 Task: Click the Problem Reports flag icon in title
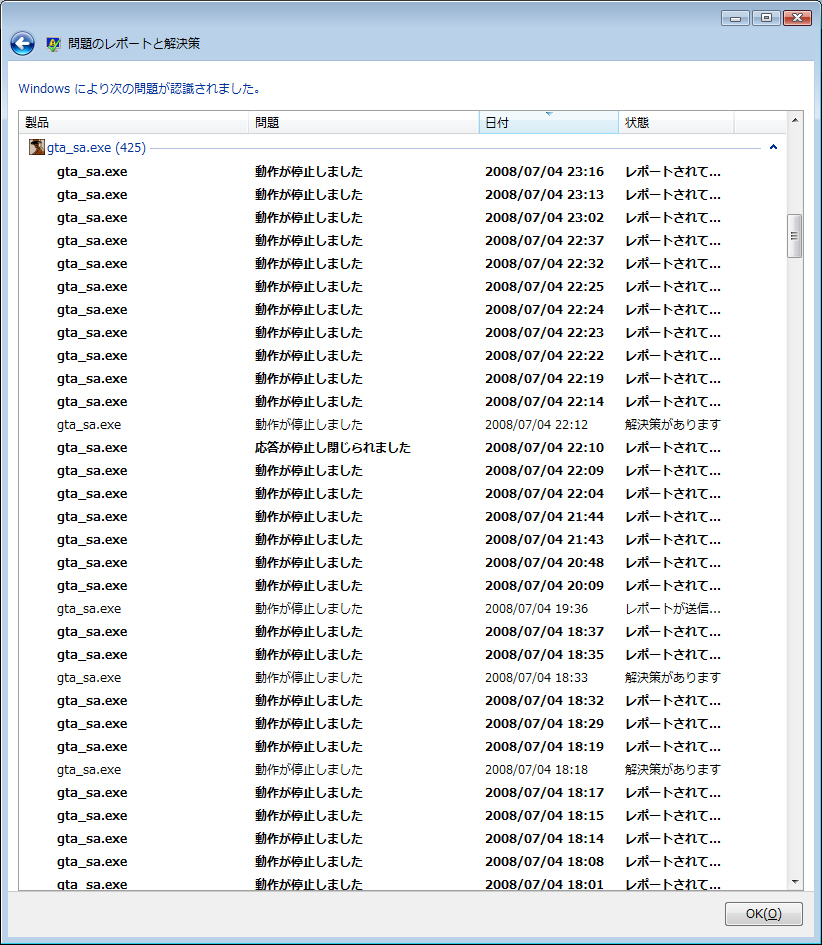coord(53,45)
